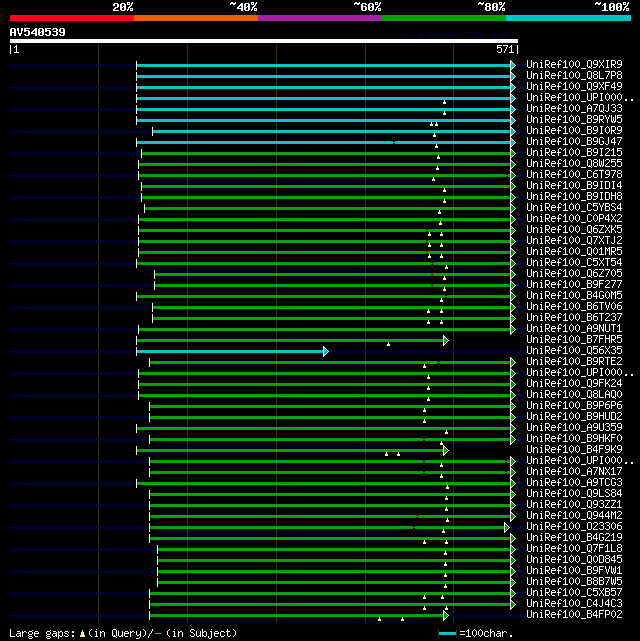The width and height of the screenshot is (640, 641).
Task: Pick the UniRef100_B9FVW1 hit label
Action: [574, 571]
